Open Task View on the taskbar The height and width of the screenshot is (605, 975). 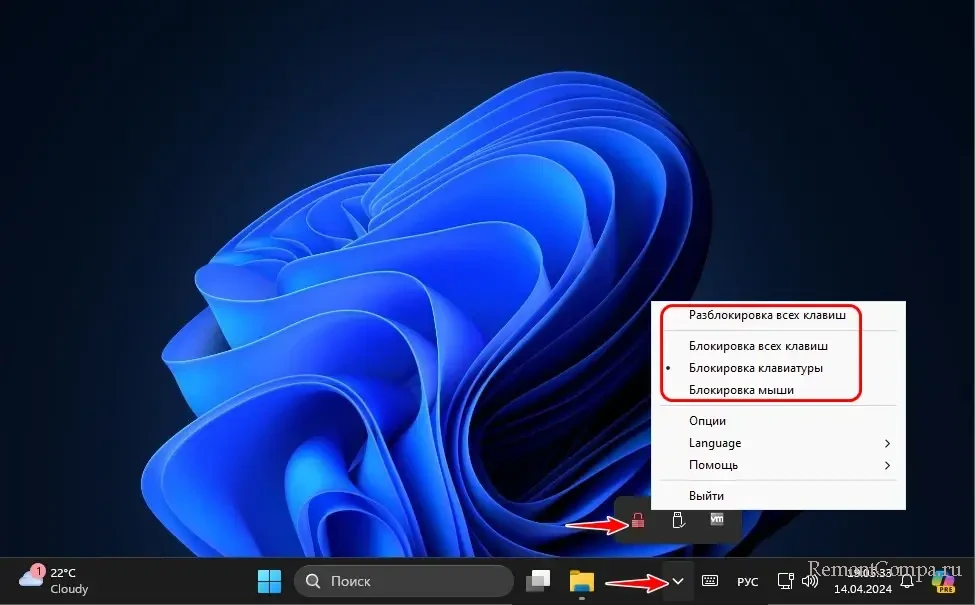[x=540, y=581]
